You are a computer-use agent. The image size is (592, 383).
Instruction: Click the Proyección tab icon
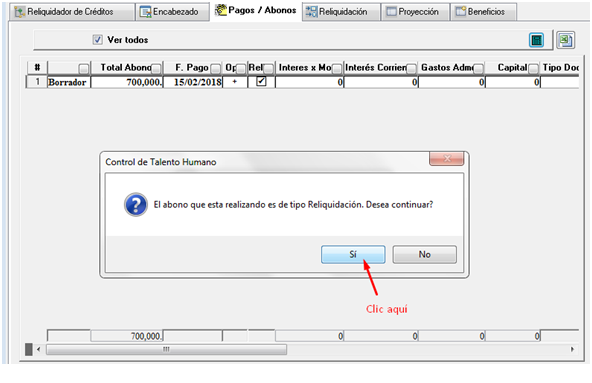point(392,12)
